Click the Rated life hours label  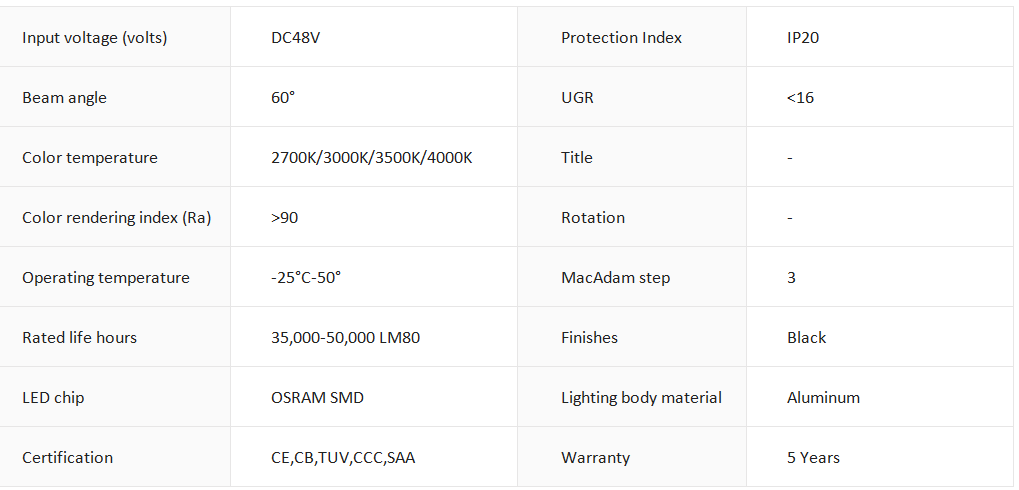(x=79, y=338)
